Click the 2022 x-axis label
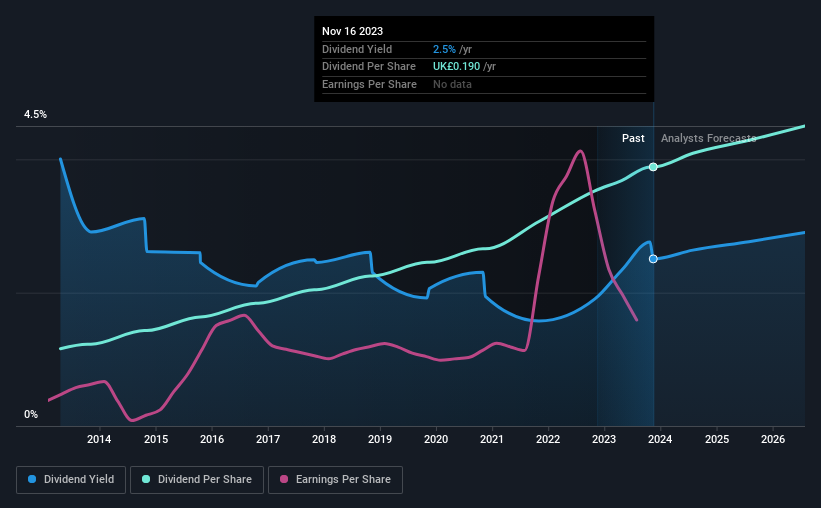Viewport: 821px width, 508px height. coord(548,439)
